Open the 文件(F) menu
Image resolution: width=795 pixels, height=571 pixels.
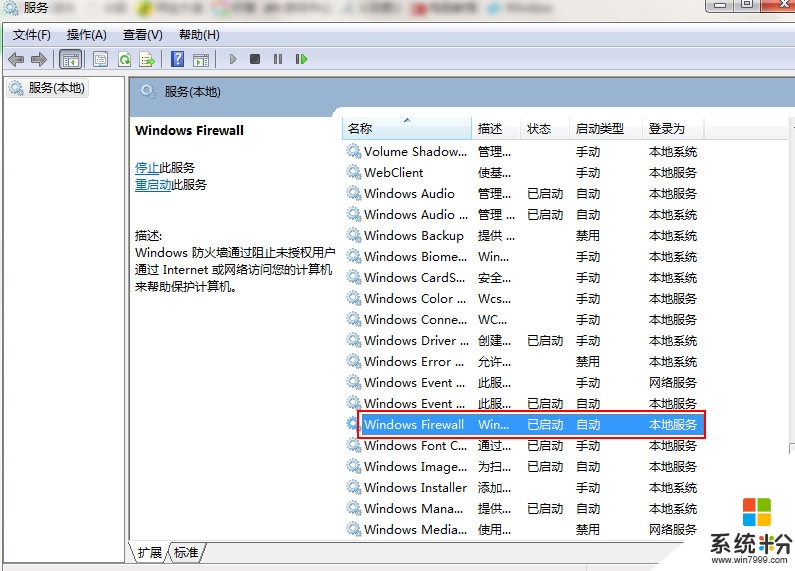31,35
